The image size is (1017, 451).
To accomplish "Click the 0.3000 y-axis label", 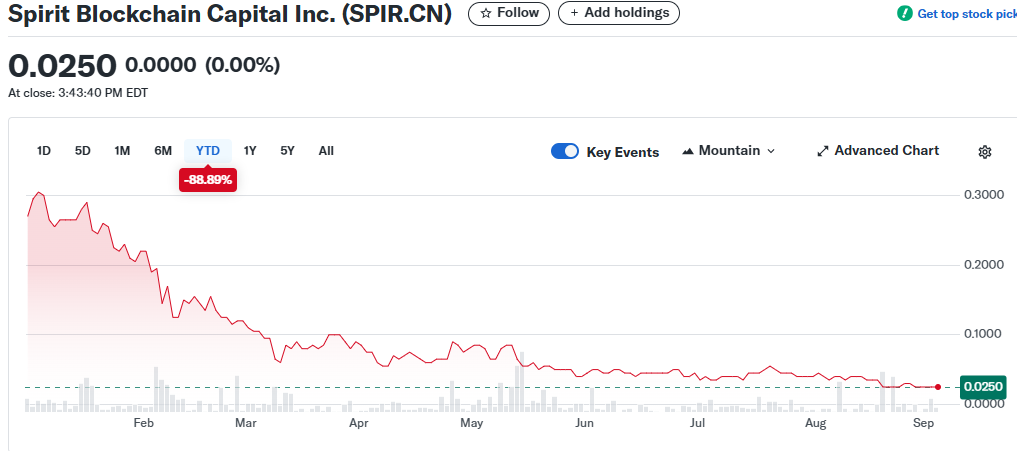I will (x=986, y=195).
